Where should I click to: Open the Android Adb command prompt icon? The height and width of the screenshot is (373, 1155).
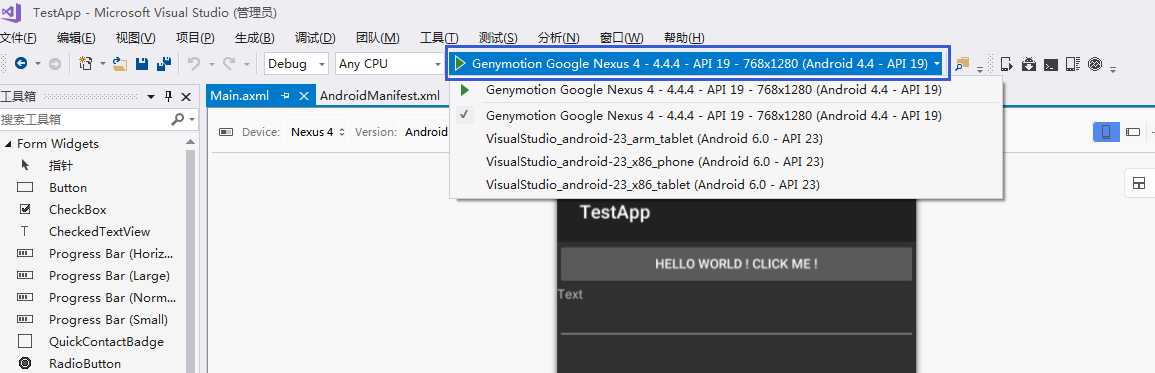tap(1051, 64)
